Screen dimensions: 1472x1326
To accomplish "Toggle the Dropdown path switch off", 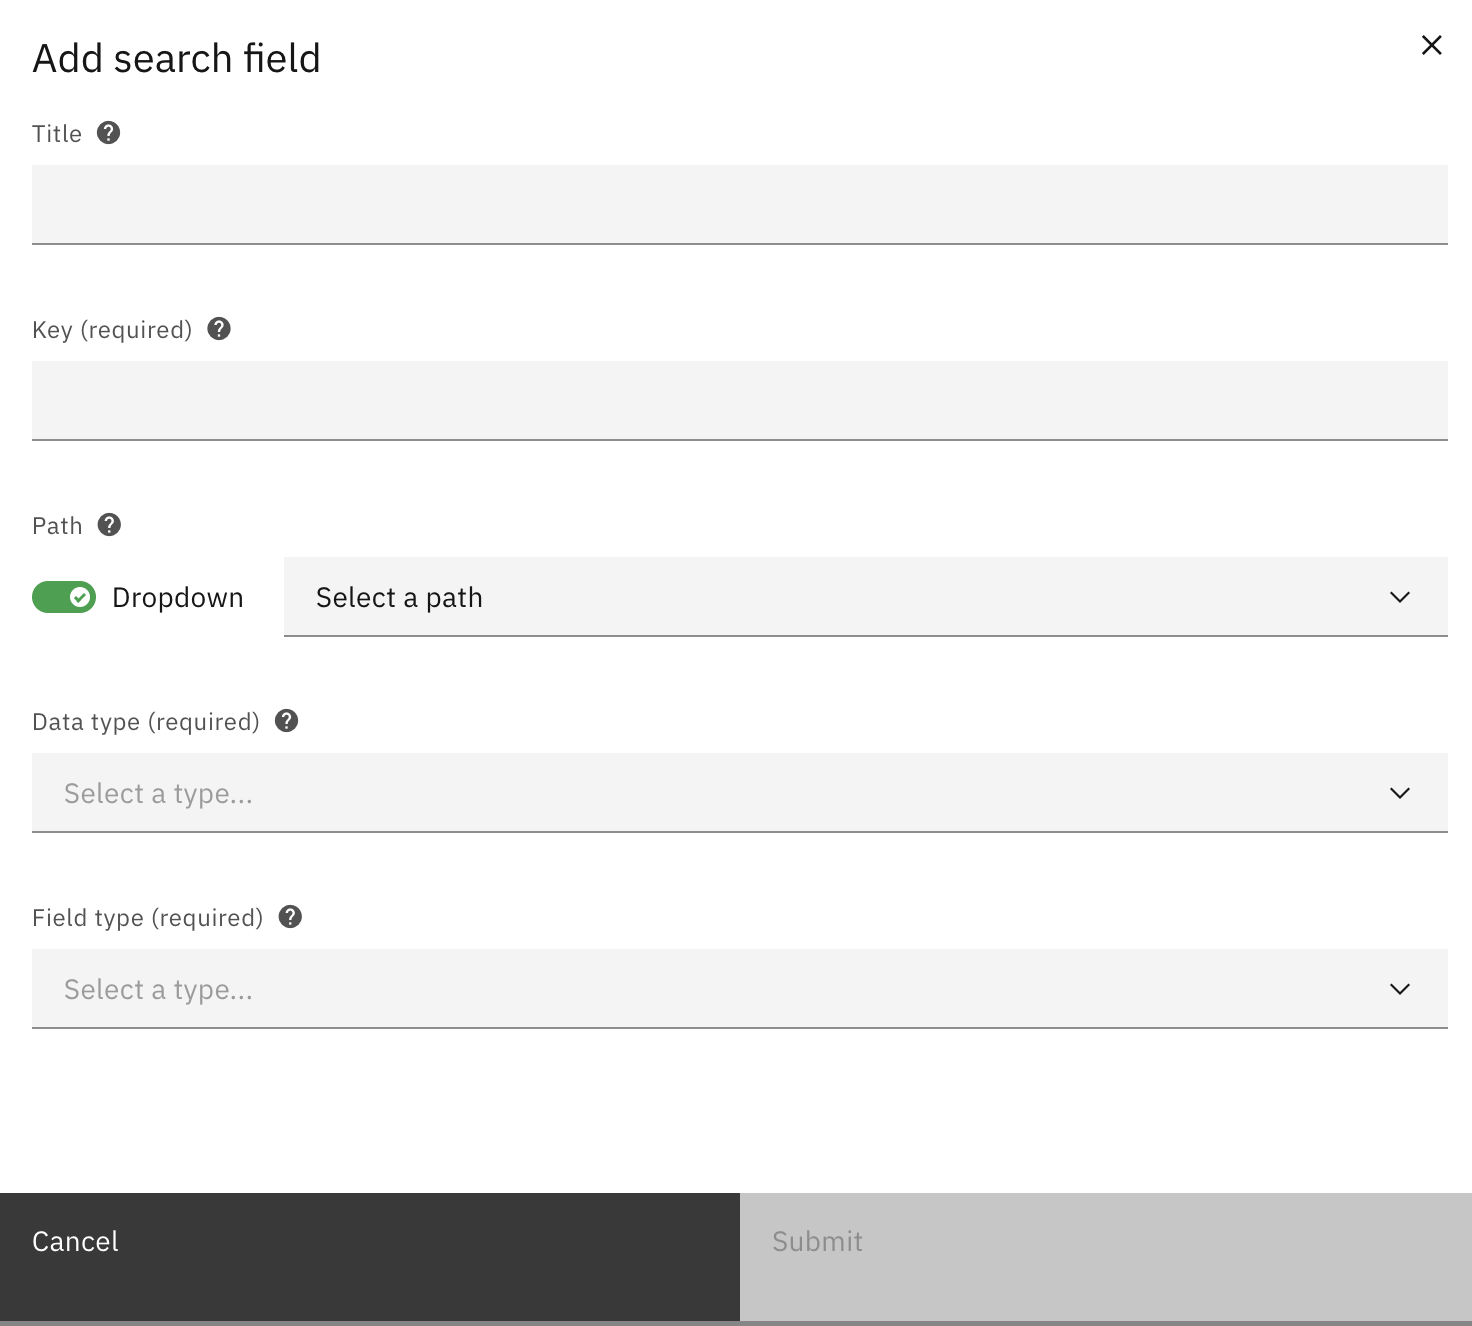I will (x=64, y=597).
